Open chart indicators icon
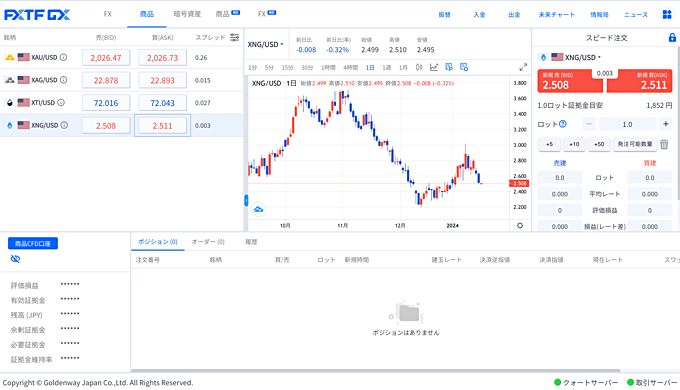The height and width of the screenshot is (390, 680). click(434, 67)
